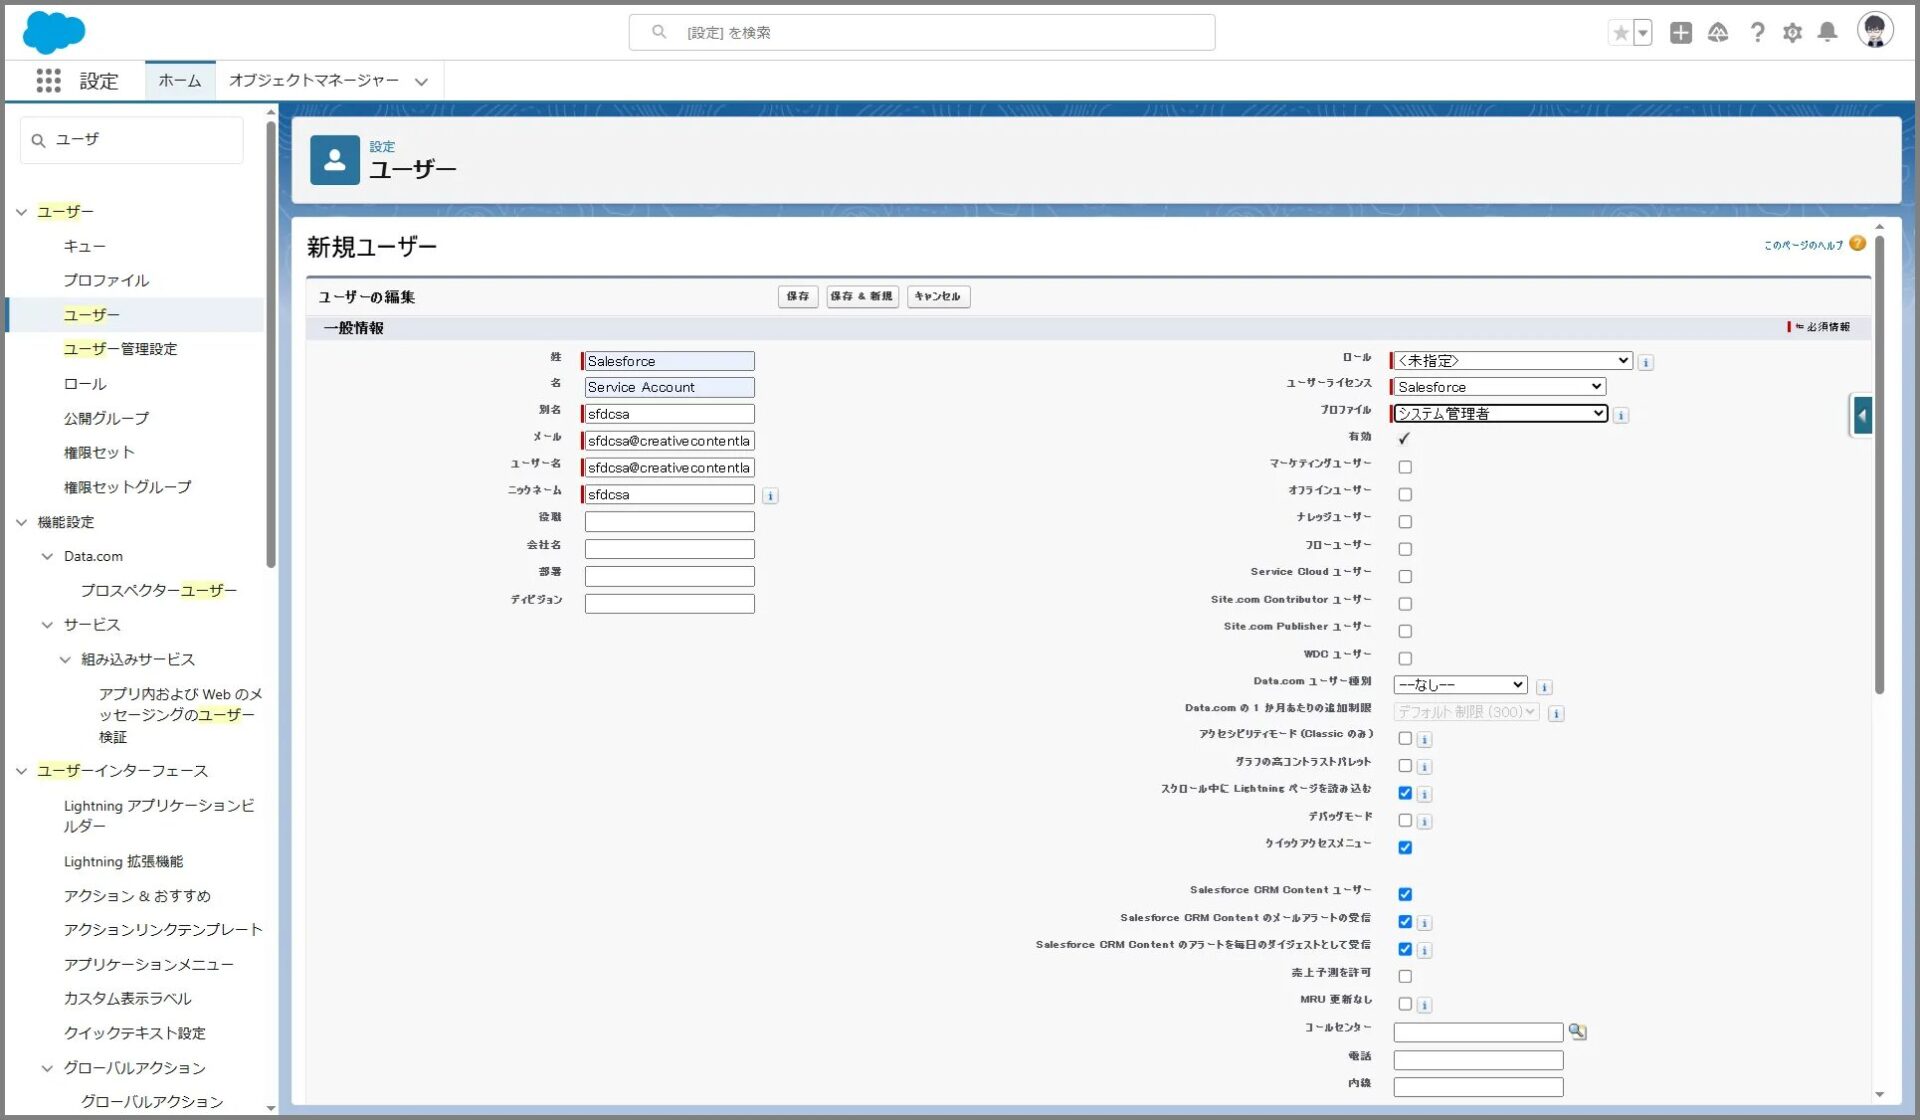The image size is (1920, 1120).
Task: Click the info icon next to CRM Content mail alert checkbox
Action: point(1425,923)
